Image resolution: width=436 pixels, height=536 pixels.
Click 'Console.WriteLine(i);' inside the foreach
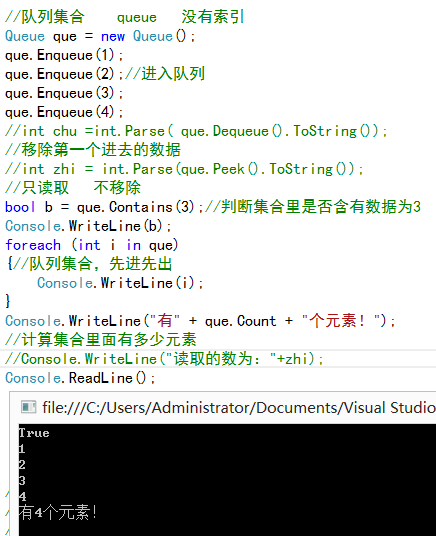(120, 283)
